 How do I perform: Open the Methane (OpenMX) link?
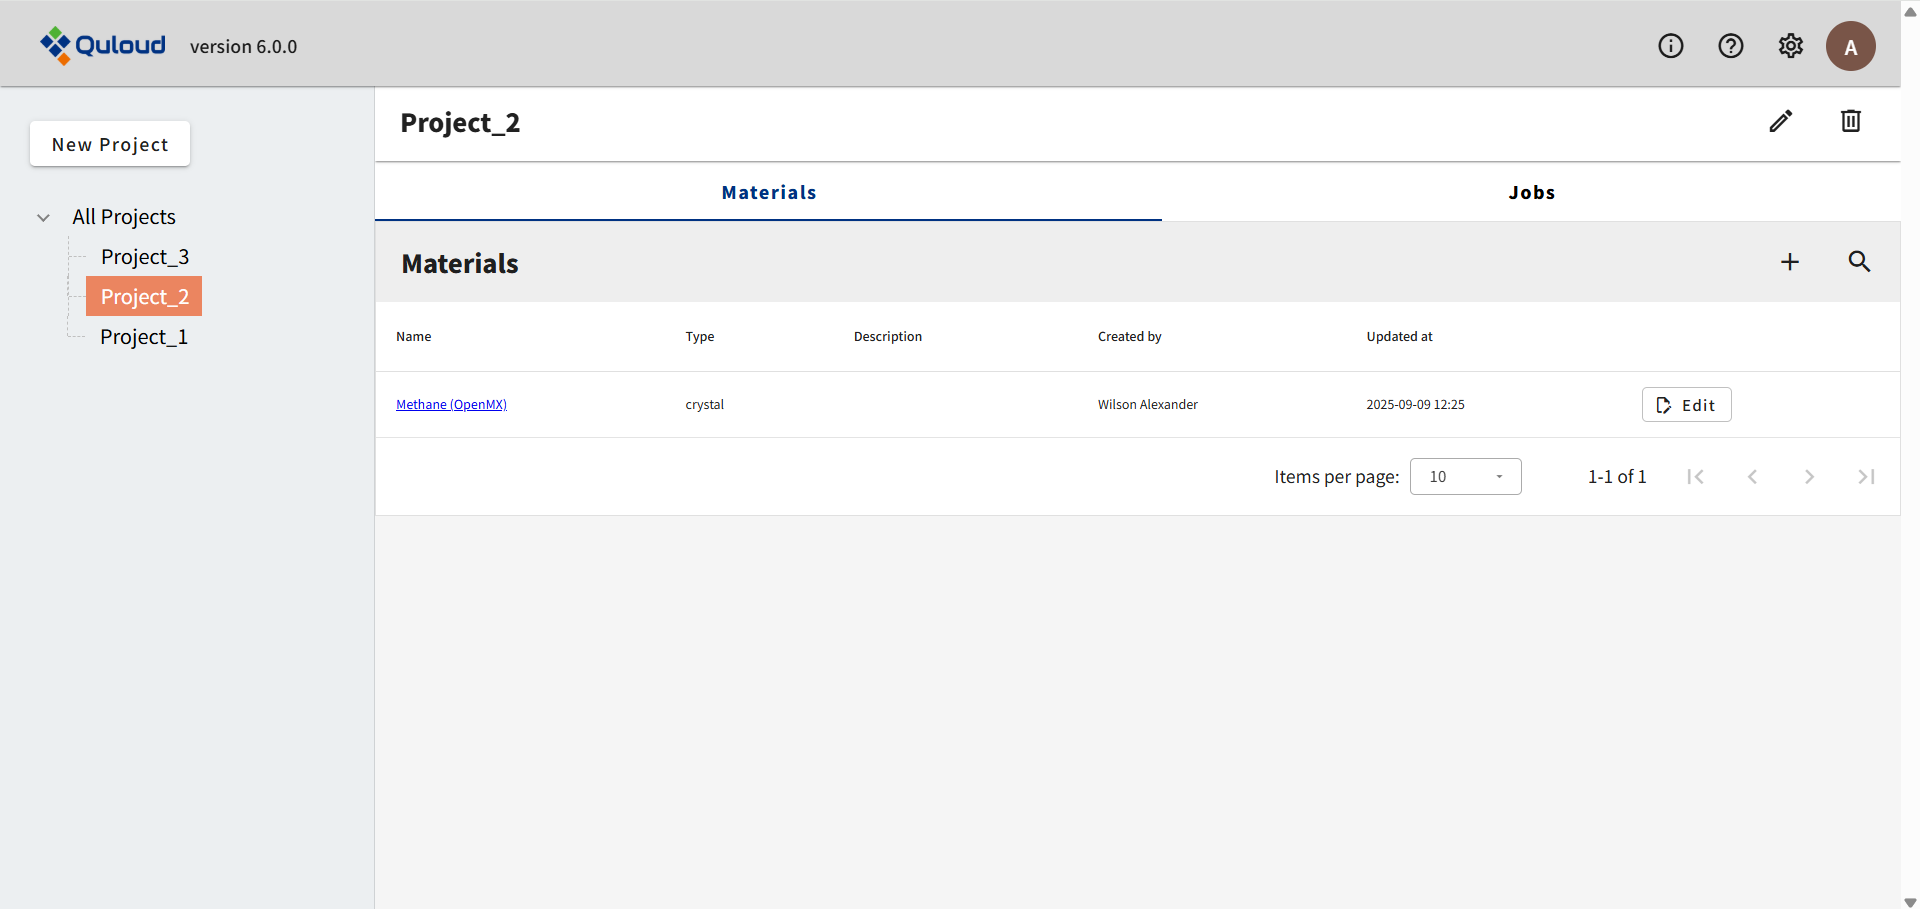click(x=451, y=405)
